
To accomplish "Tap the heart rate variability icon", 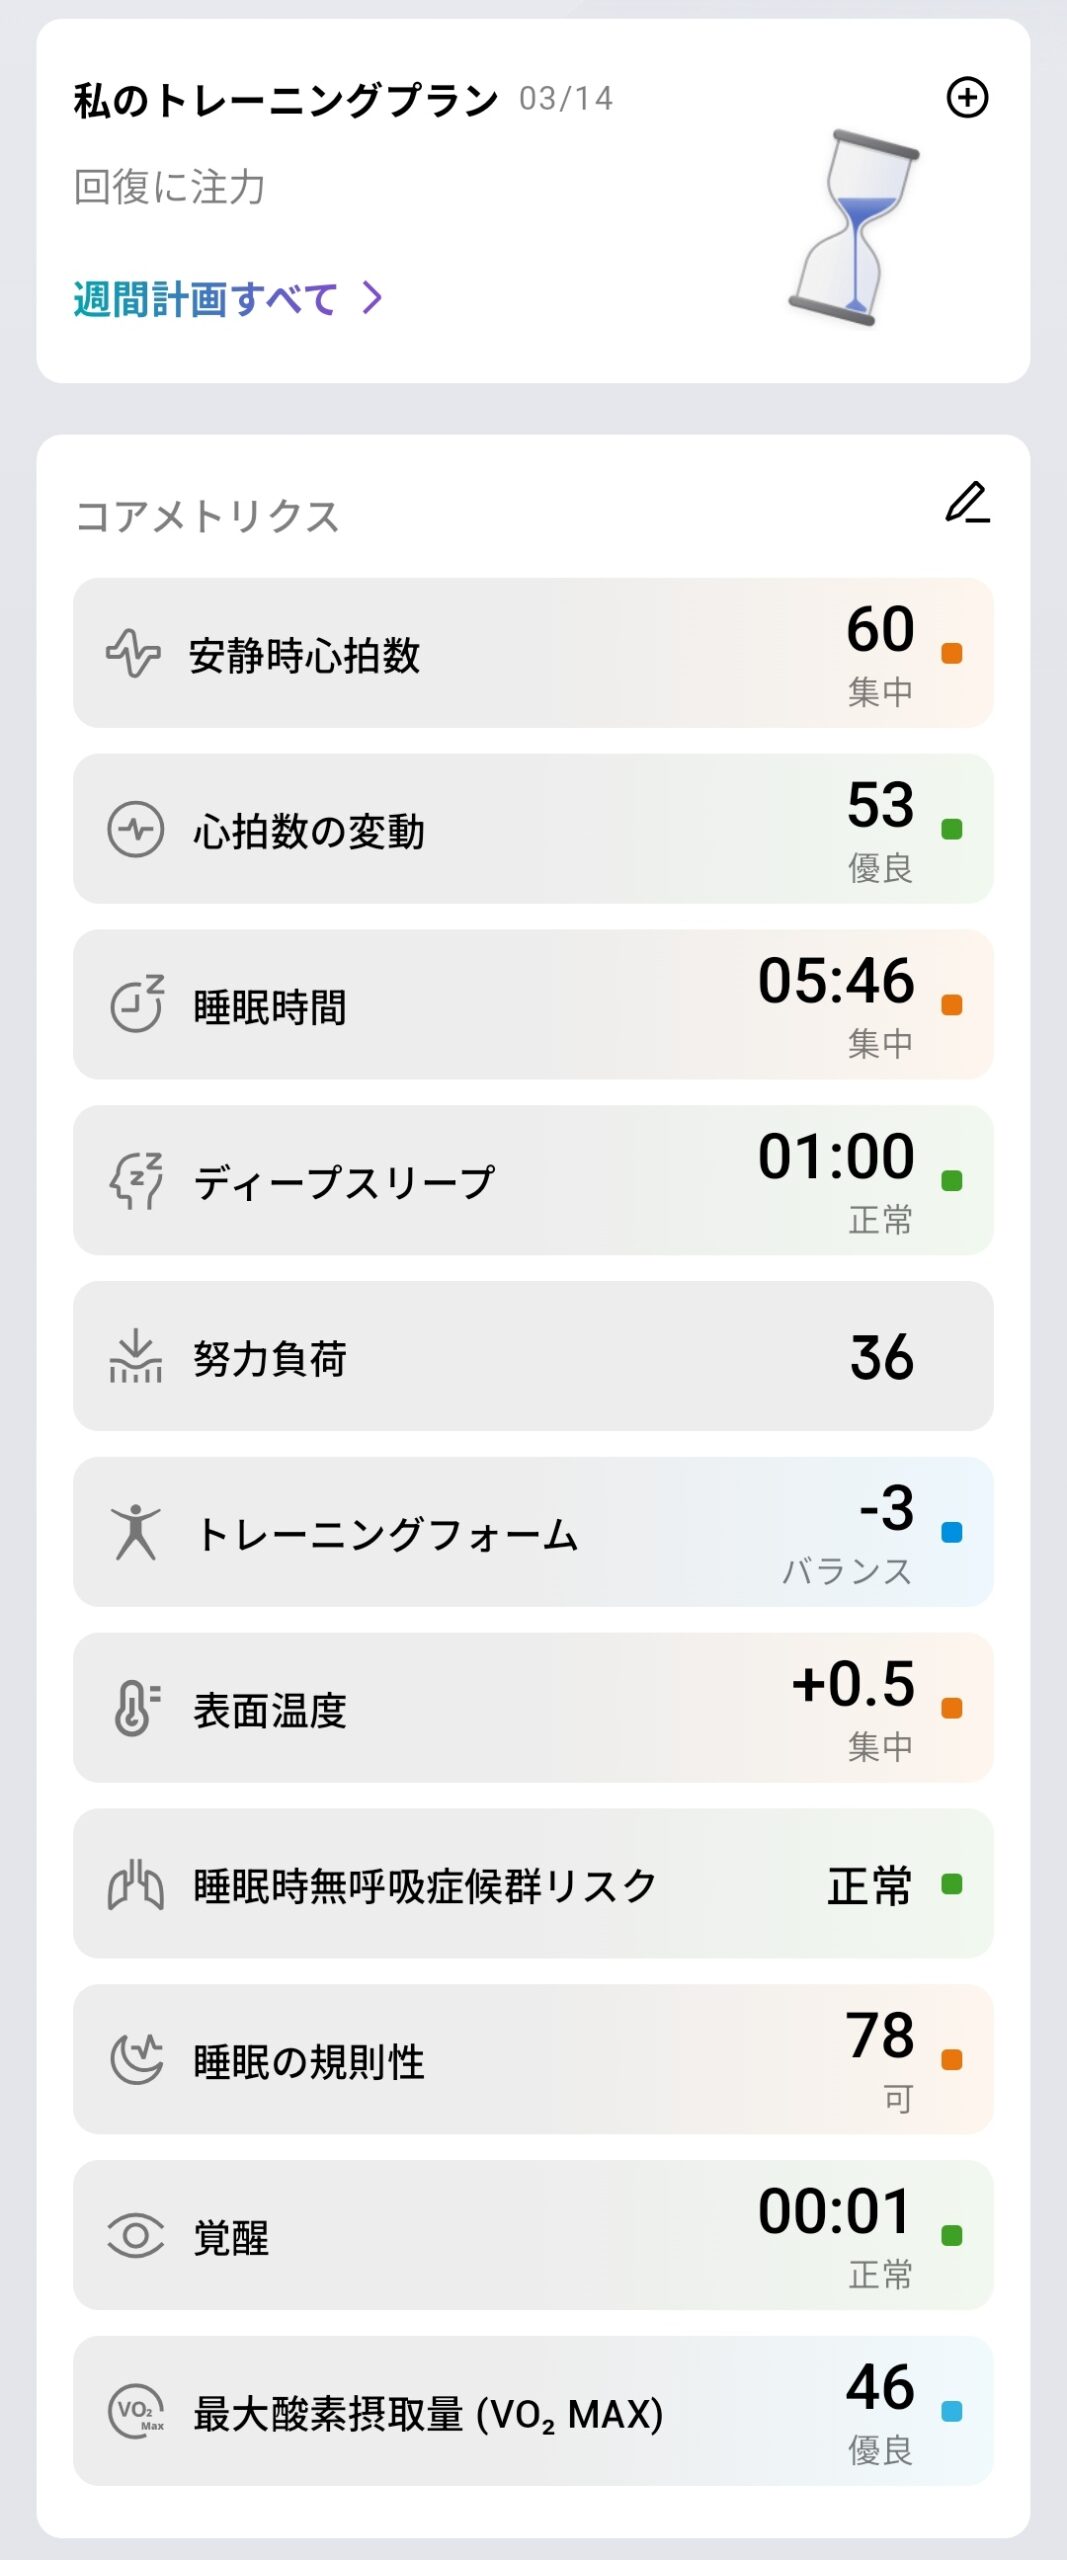I will pyautogui.click(x=135, y=829).
